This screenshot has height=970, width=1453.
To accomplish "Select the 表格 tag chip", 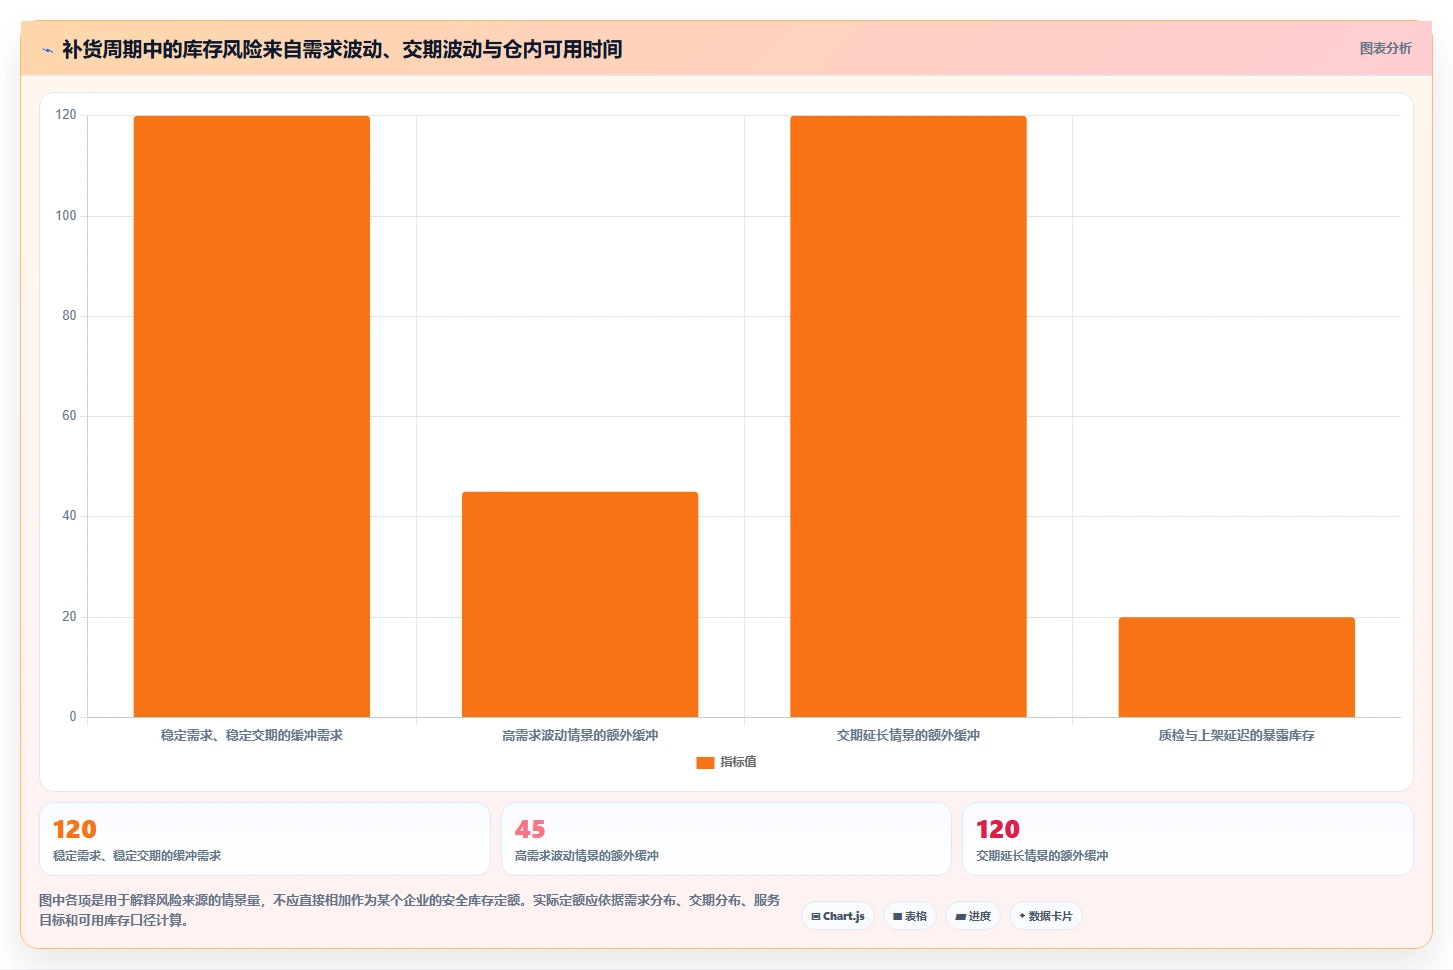I will (910, 916).
